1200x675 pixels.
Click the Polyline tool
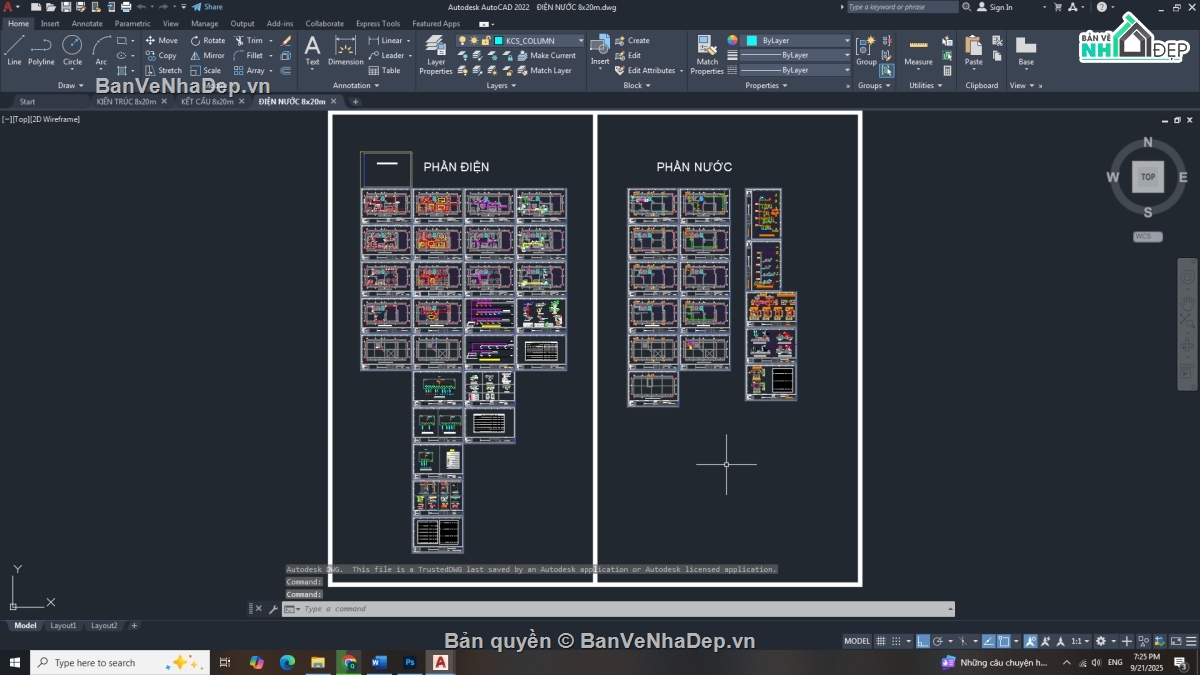(x=41, y=50)
